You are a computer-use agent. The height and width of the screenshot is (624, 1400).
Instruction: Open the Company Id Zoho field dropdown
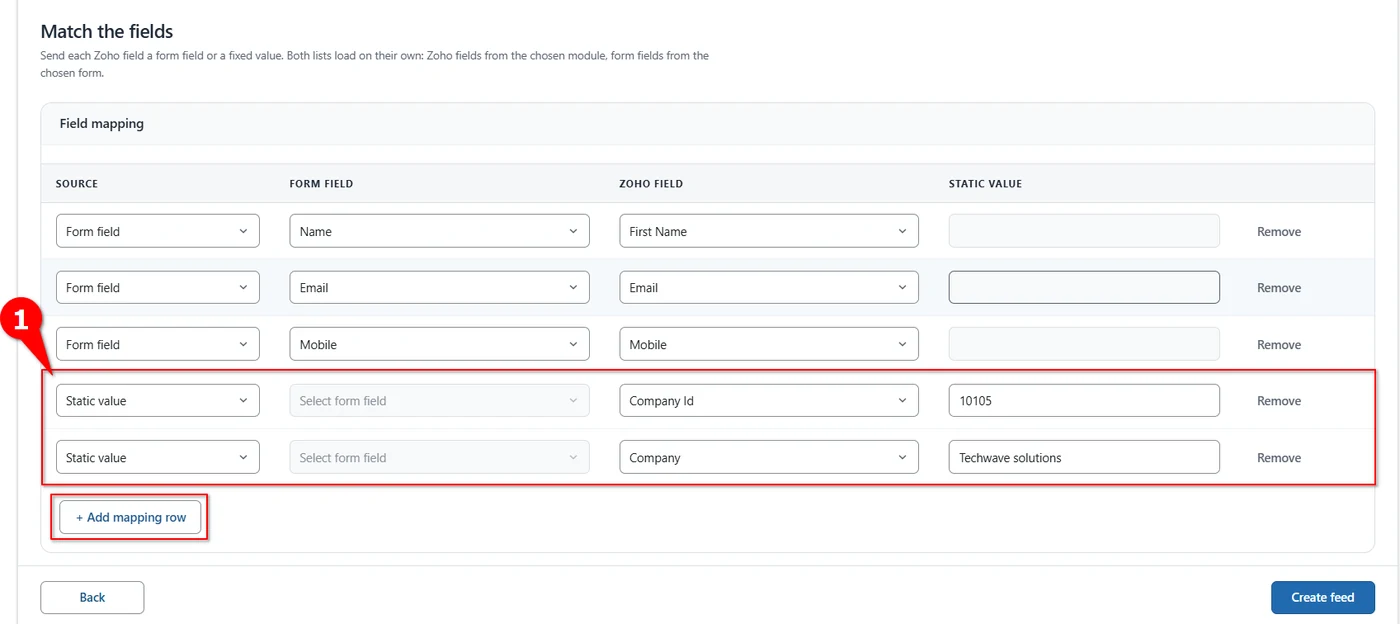(769, 401)
